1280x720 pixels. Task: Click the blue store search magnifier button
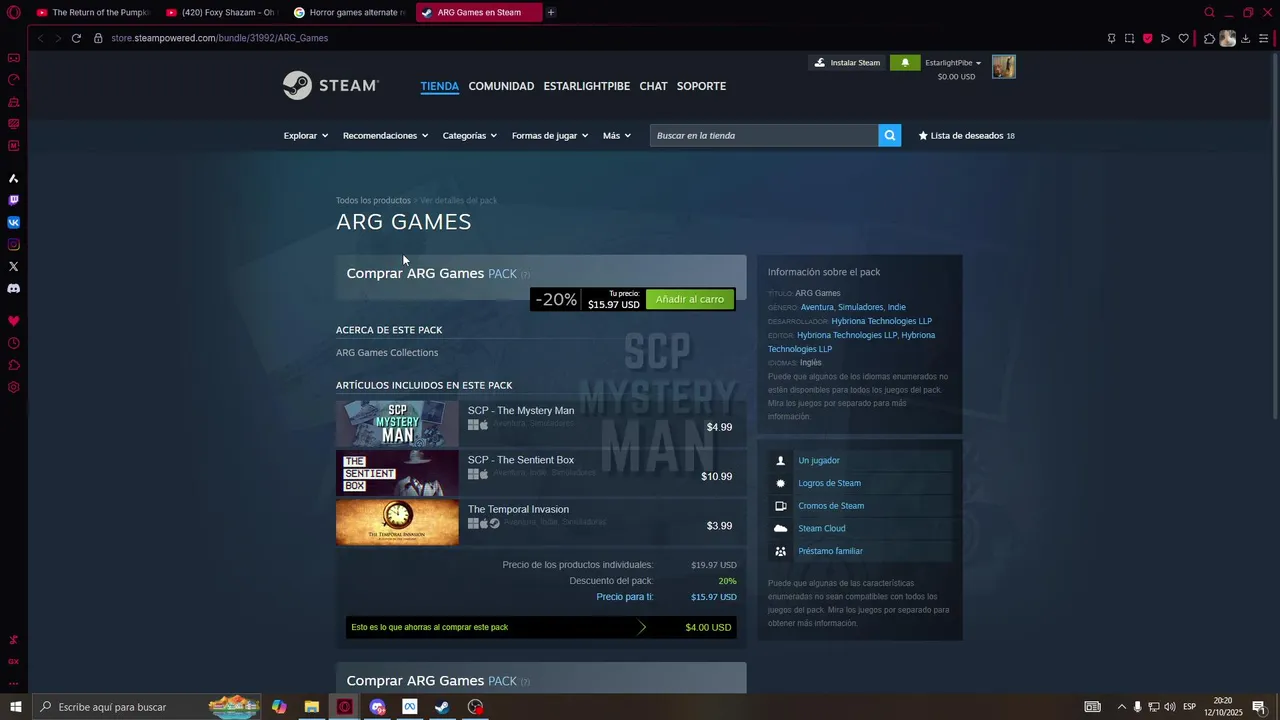[890, 135]
